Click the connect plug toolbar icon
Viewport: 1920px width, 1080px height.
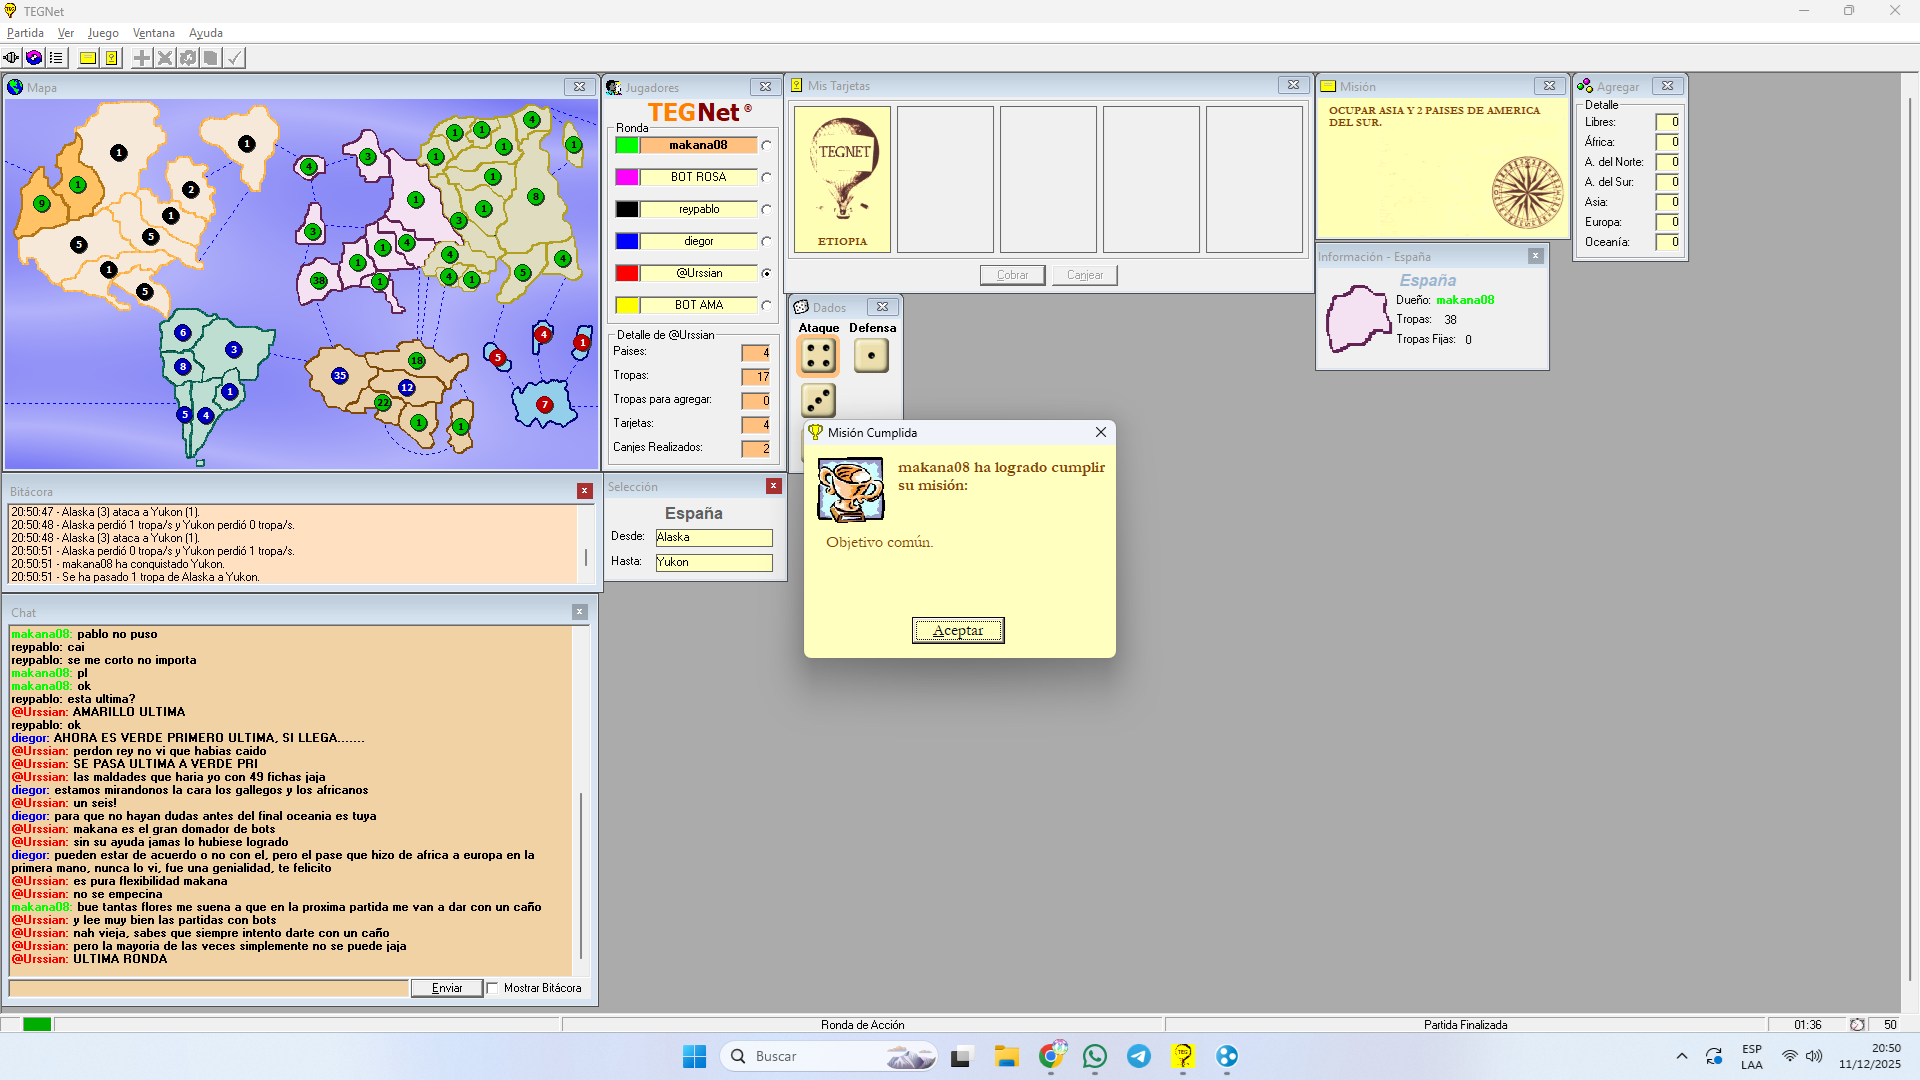(x=11, y=58)
